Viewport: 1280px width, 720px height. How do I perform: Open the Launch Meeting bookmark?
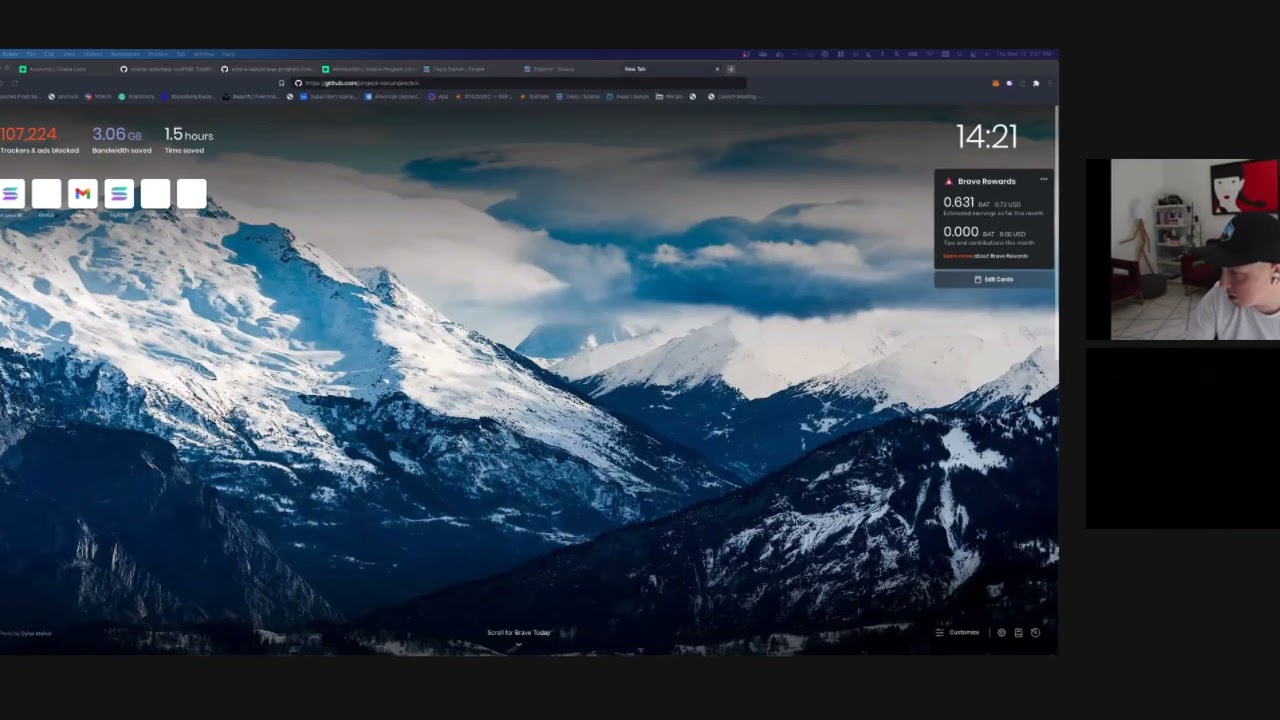click(x=734, y=97)
